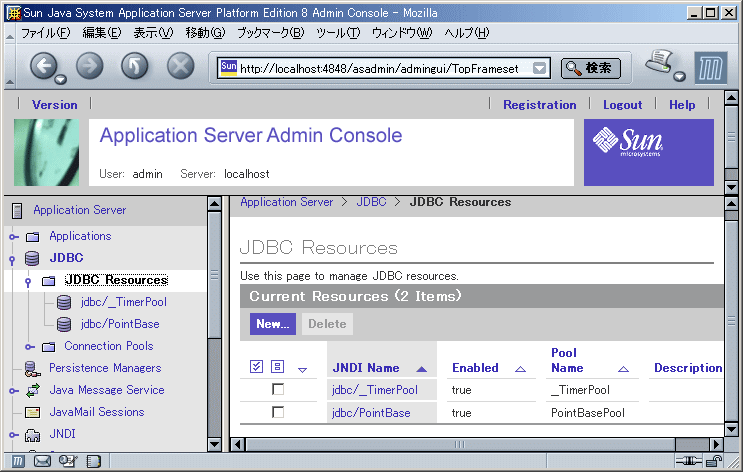
Task: Open the Help link
Action: point(682,105)
